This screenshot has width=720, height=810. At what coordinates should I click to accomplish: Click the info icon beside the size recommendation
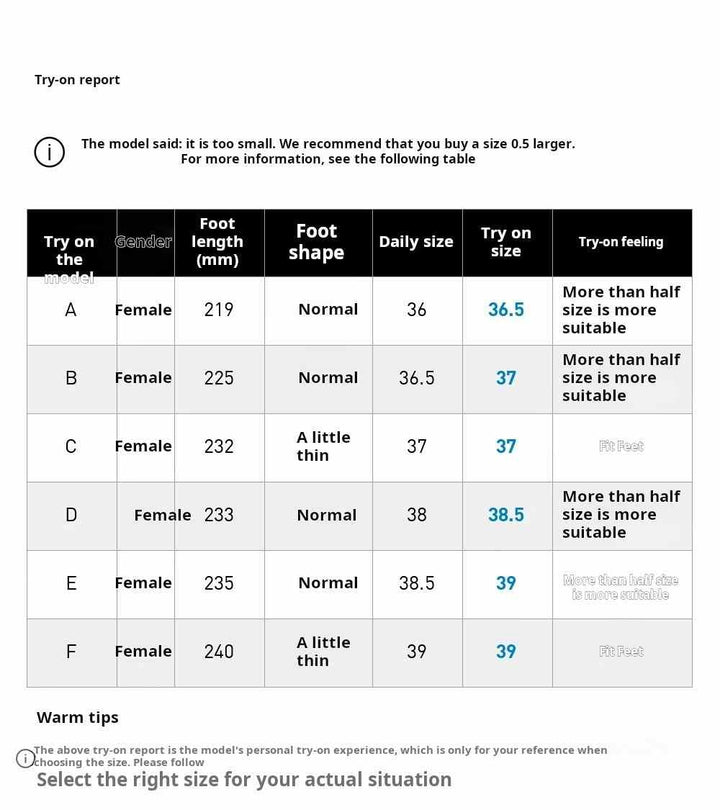pyautogui.click(x=49, y=152)
